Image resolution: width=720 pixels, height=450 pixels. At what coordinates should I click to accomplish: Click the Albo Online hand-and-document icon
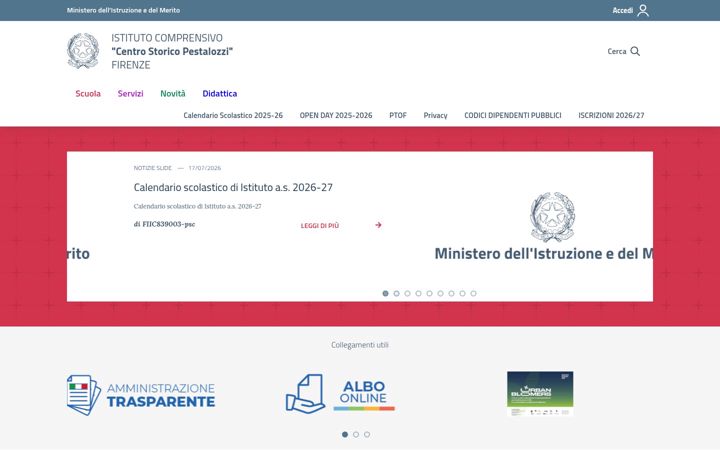point(305,394)
